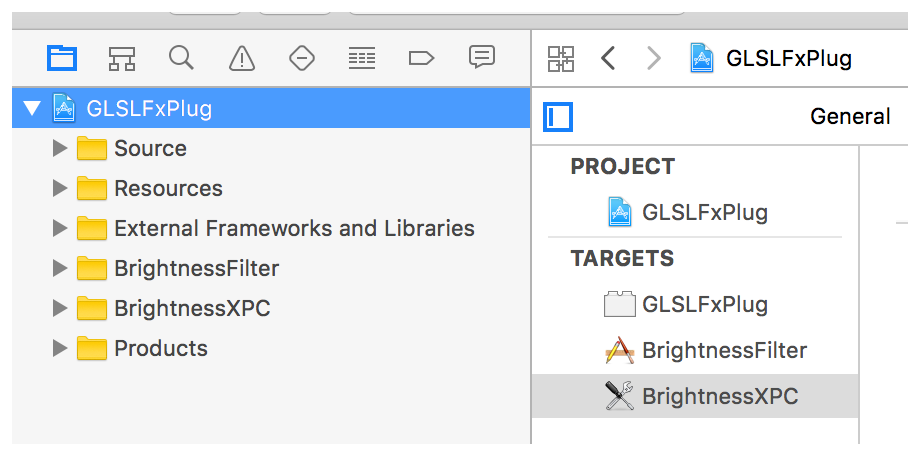Open the Breakpoint navigator
Image resolution: width=920 pixels, height=456 pixels.
coord(421,58)
